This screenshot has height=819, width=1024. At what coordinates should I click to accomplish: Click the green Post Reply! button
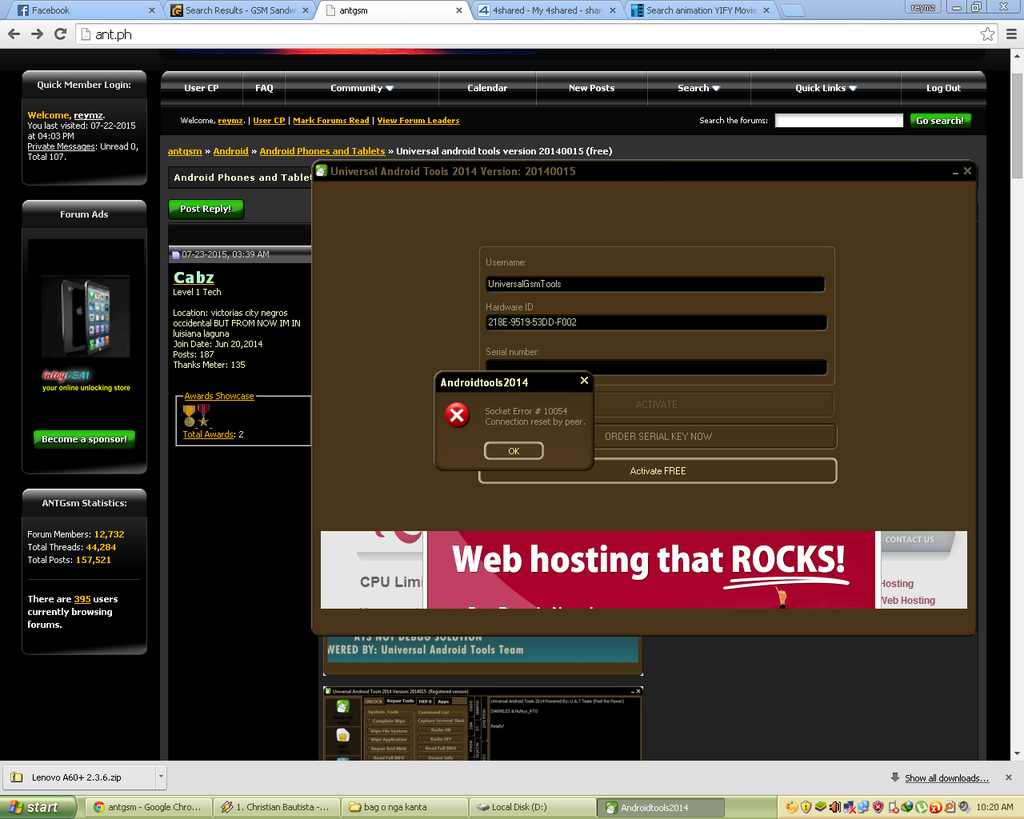point(206,209)
